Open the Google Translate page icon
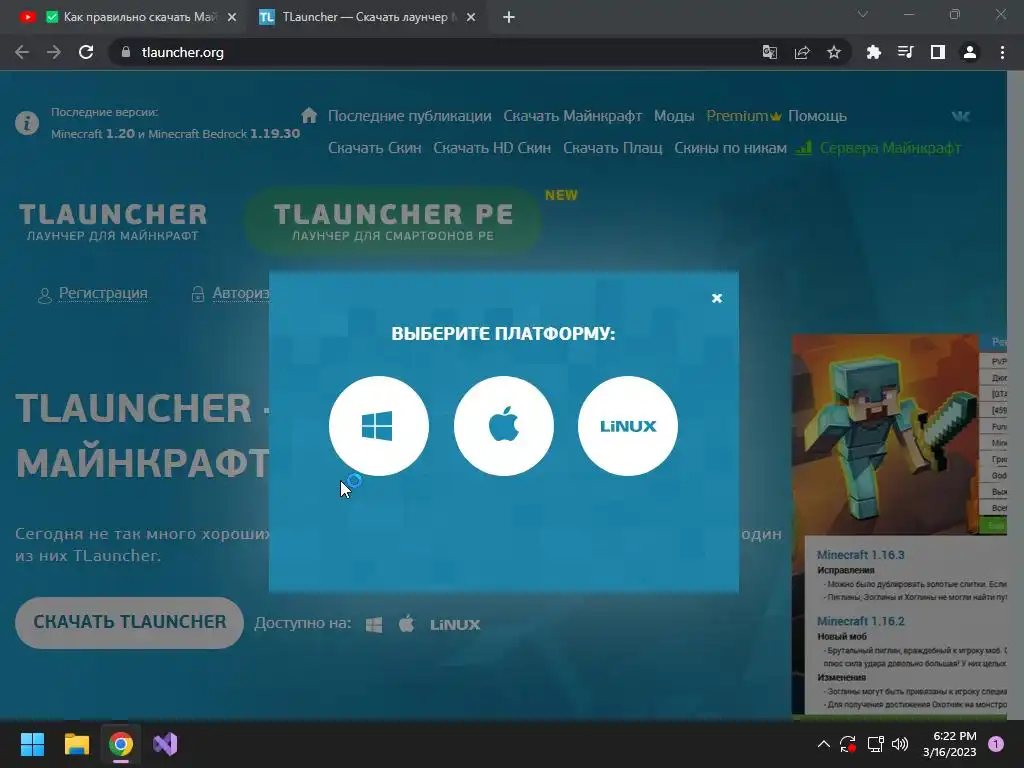Viewport: 1024px width, 768px height. coord(770,52)
